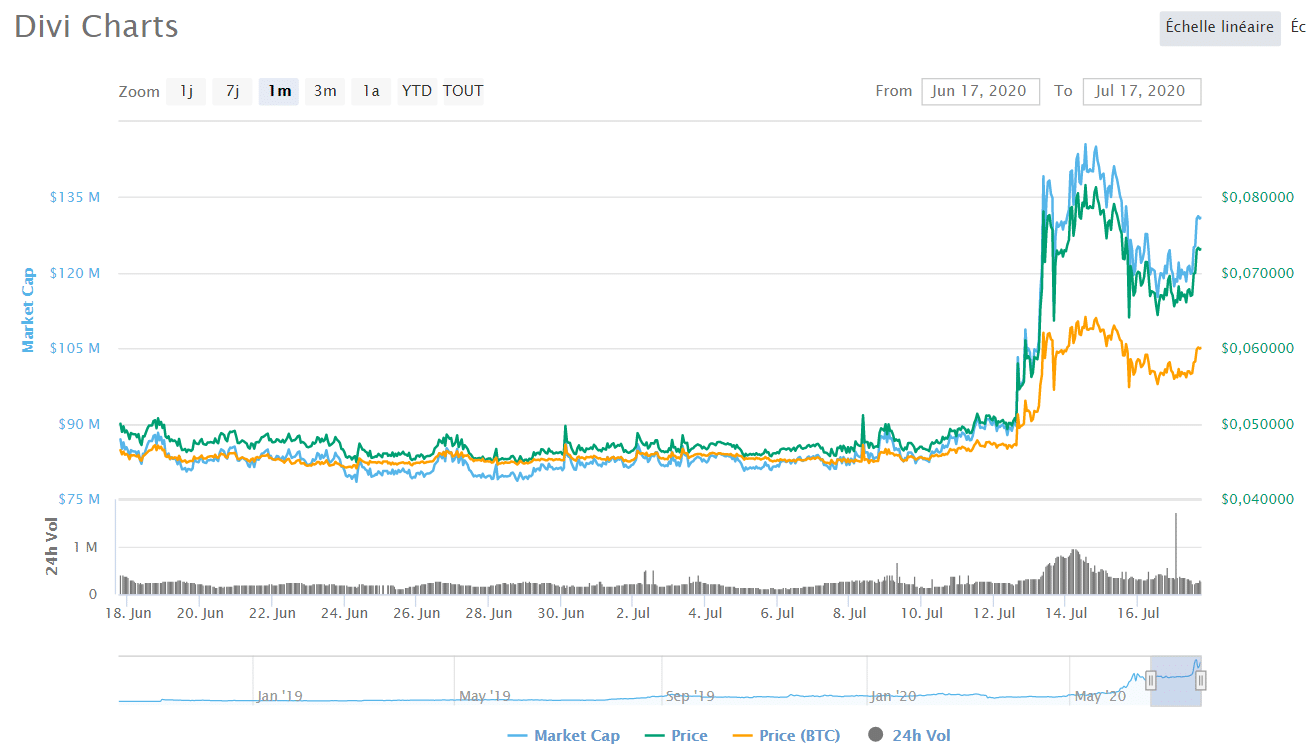The width and height of the screenshot is (1306, 755).
Task: Select the 7j zoom range
Action: 232,91
